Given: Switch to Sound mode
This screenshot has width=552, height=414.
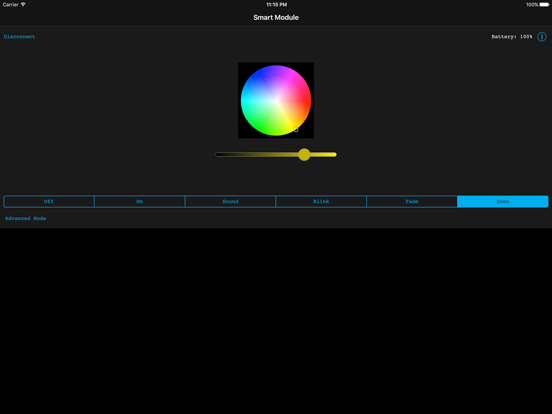Looking at the screenshot, I should [x=230, y=201].
